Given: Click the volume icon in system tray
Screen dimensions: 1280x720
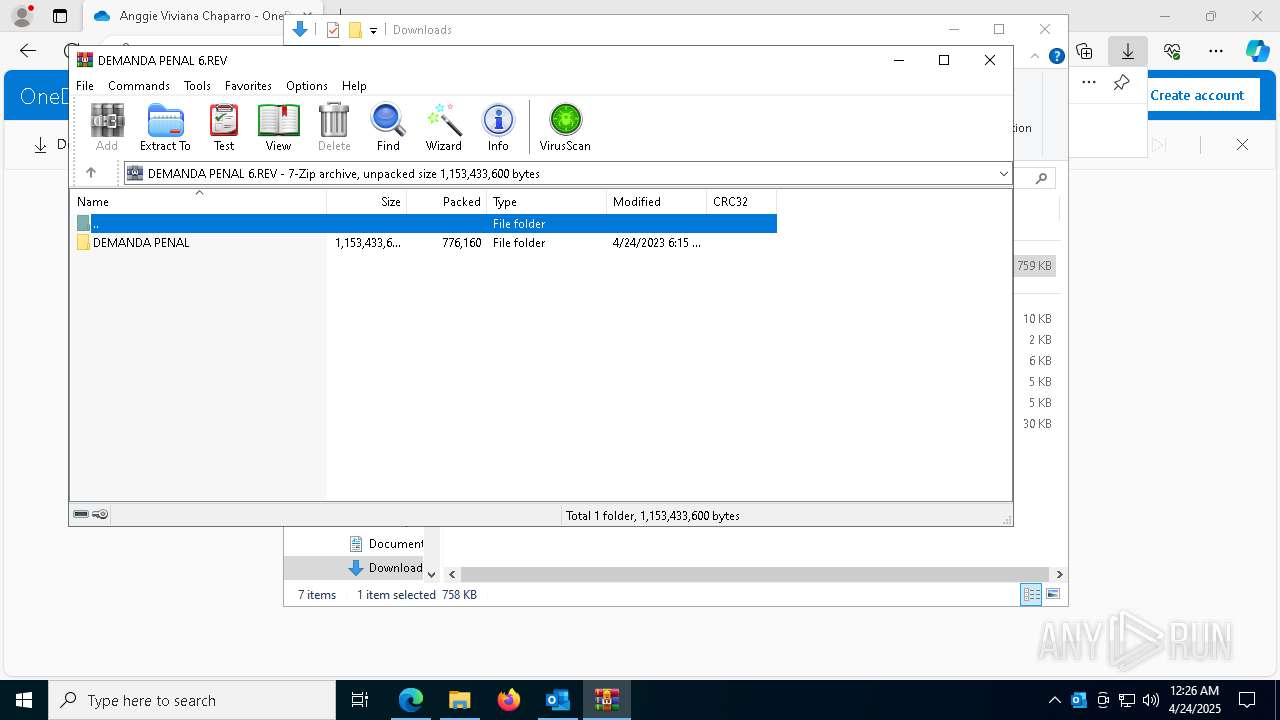Looking at the screenshot, I should [1151, 700].
